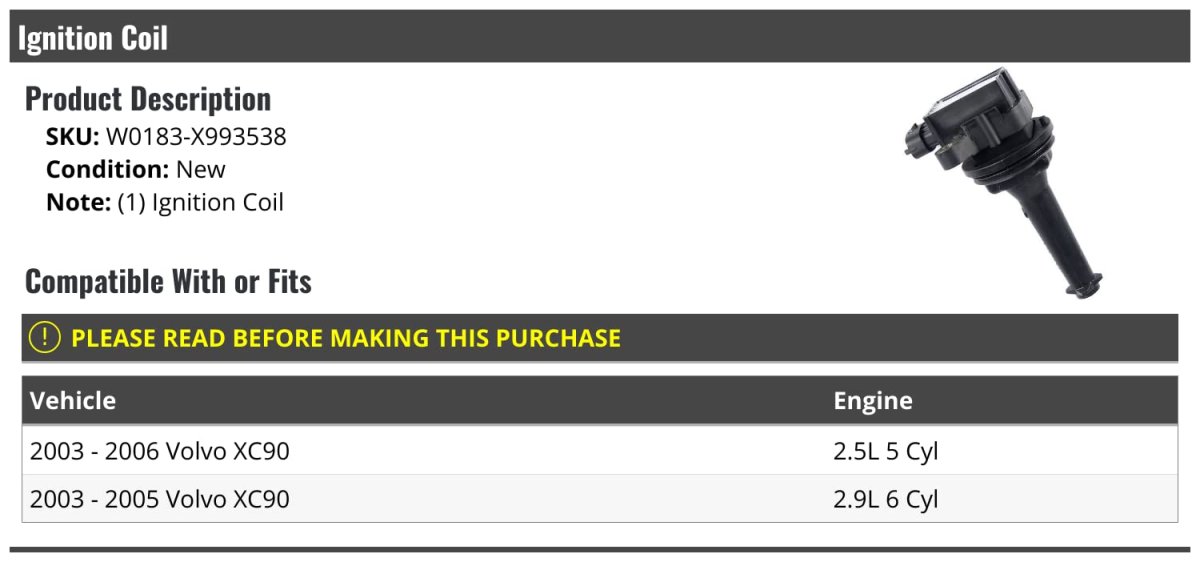Click the Vehicle column header

tap(73, 401)
